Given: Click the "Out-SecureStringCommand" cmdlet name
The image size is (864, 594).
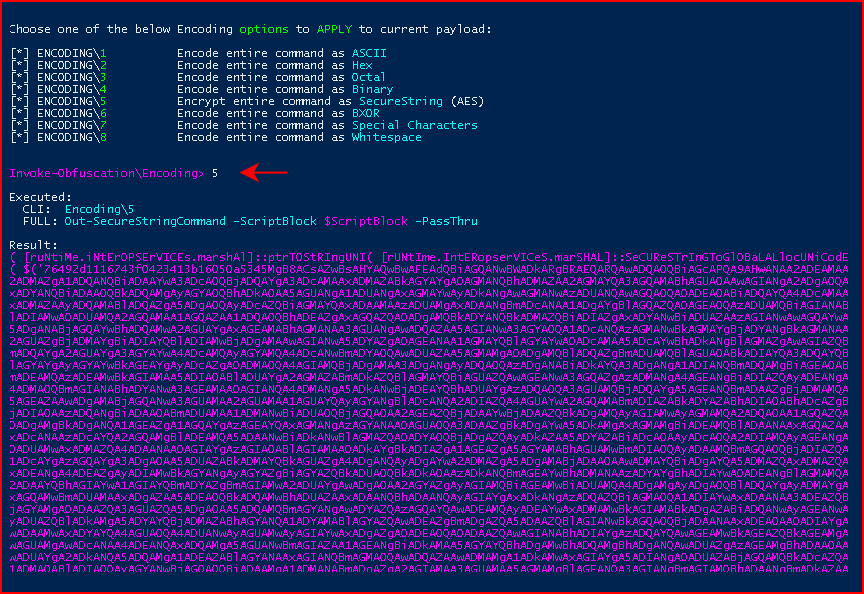Looking at the screenshot, I should pyautogui.click(x=145, y=222).
